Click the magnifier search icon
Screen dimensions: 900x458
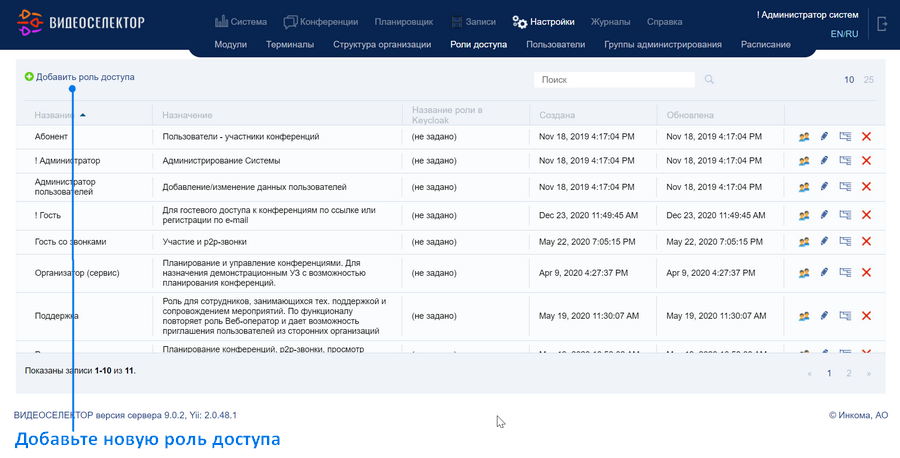coord(709,79)
